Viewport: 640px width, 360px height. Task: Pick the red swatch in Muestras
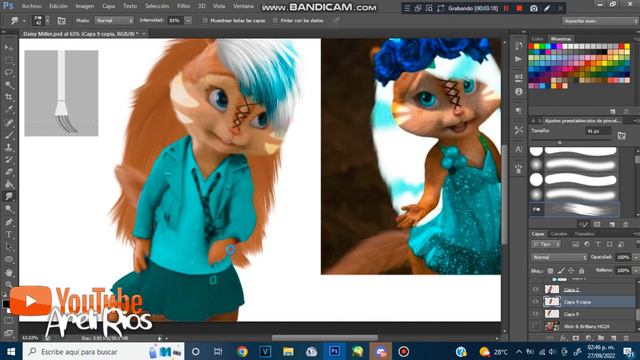point(531,47)
